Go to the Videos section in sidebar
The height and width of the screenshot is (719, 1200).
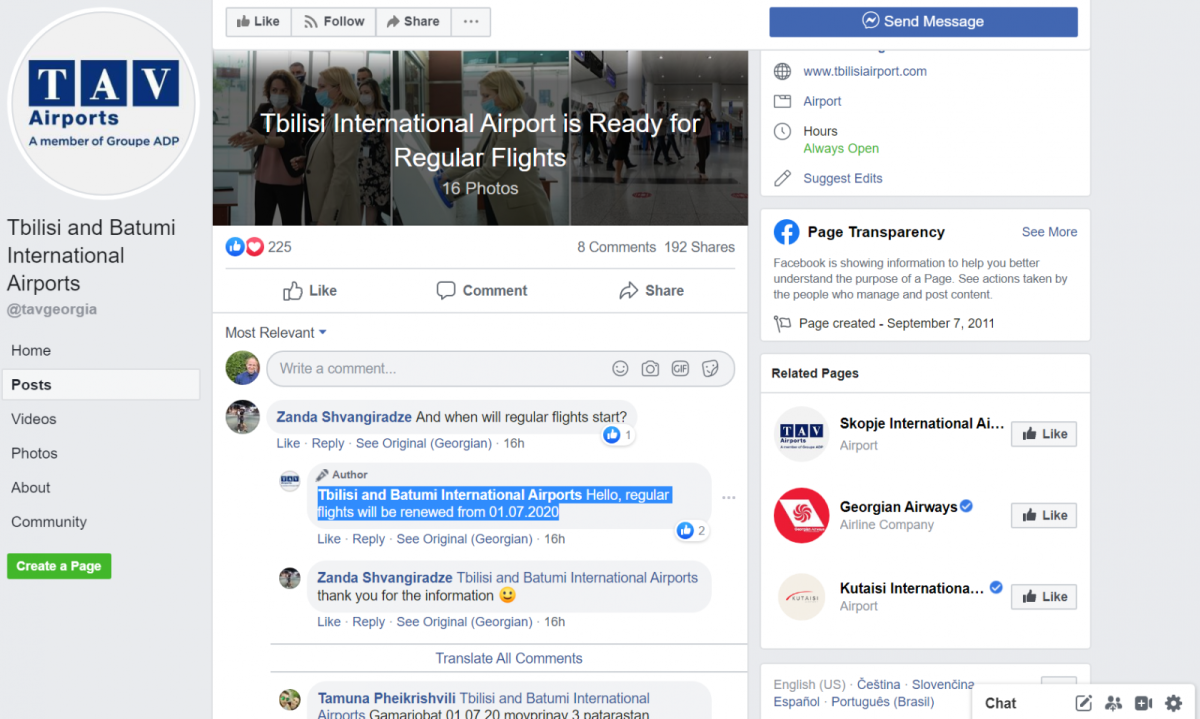coord(34,419)
